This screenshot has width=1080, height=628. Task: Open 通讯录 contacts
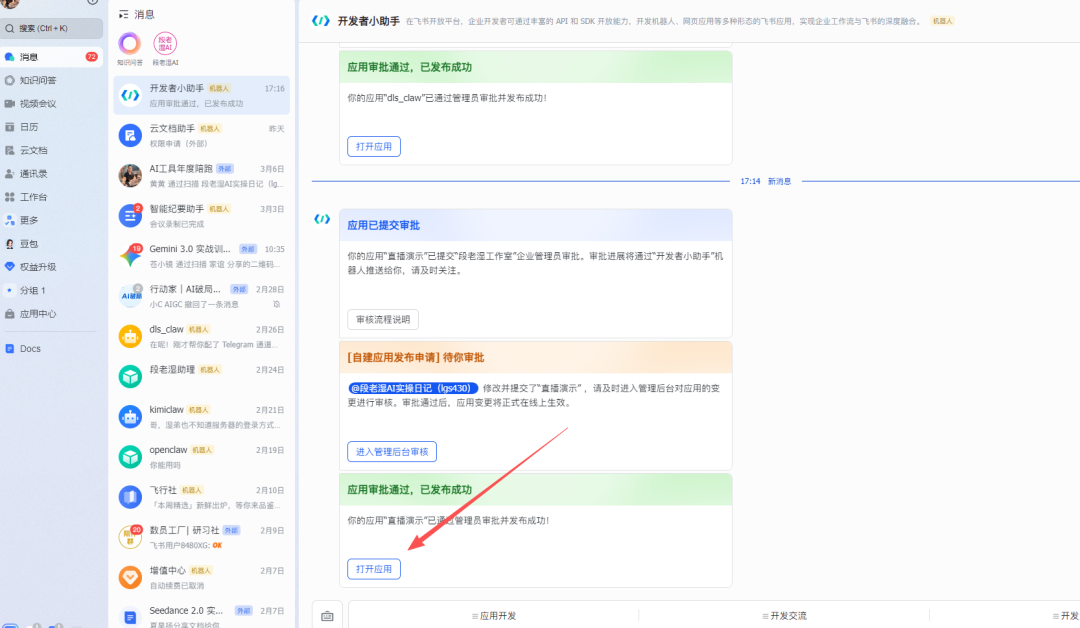point(52,174)
